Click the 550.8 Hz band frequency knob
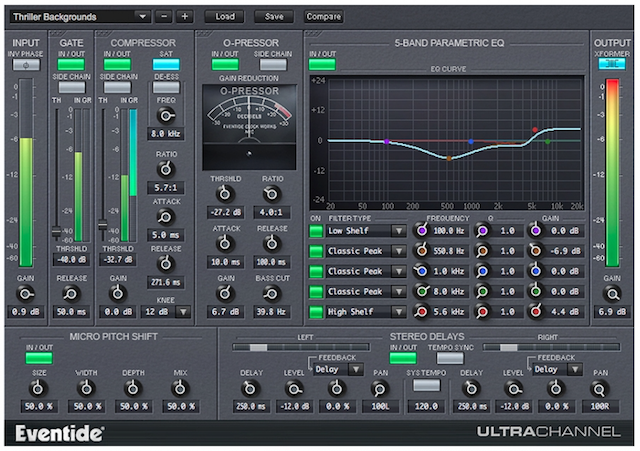The height and width of the screenshot is (451, 640). pos(422,251)
